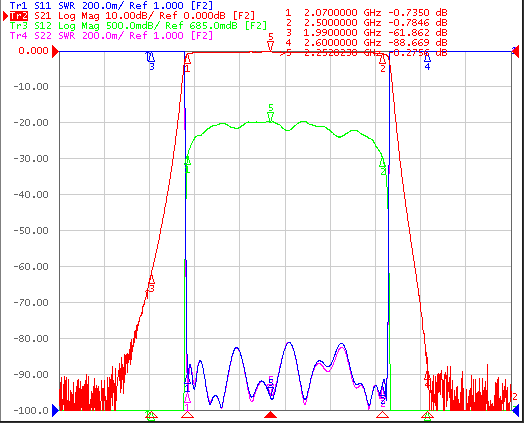
Task: Click green marker 5 on S12 trace
Action: pos(271,113)
